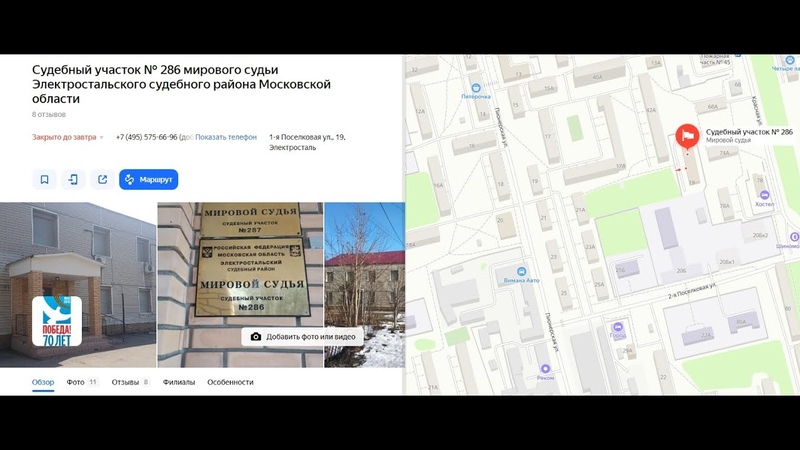The image size is (800, 450).
Task: Click building 40А on the map
Action: pyautogui.click(x=597, y=77)
